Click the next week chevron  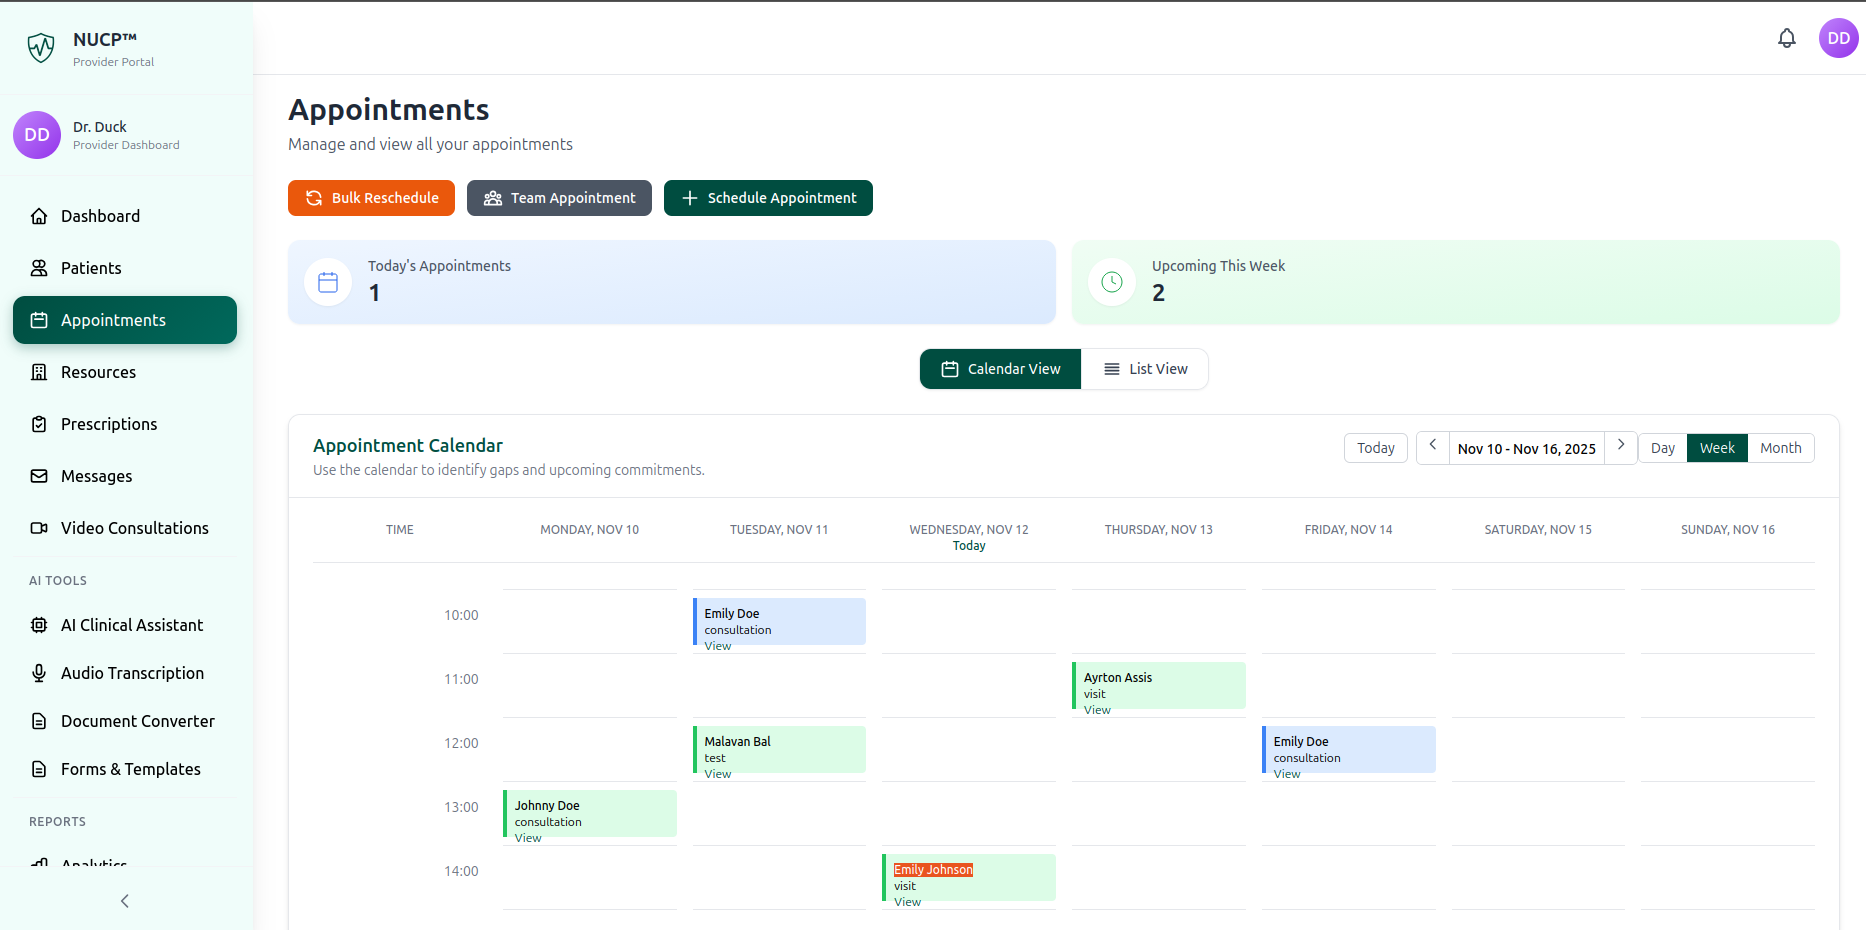(x=1621, y=447)
